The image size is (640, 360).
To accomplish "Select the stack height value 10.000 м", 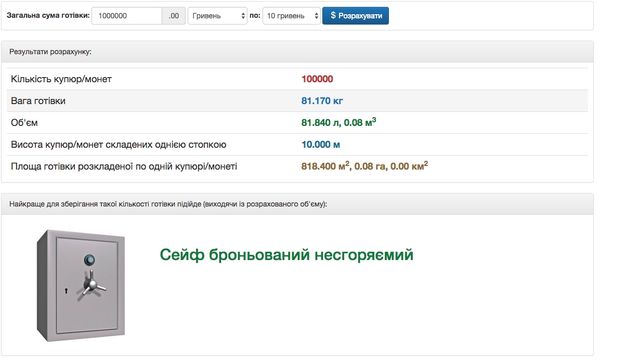I will [321, 144].
